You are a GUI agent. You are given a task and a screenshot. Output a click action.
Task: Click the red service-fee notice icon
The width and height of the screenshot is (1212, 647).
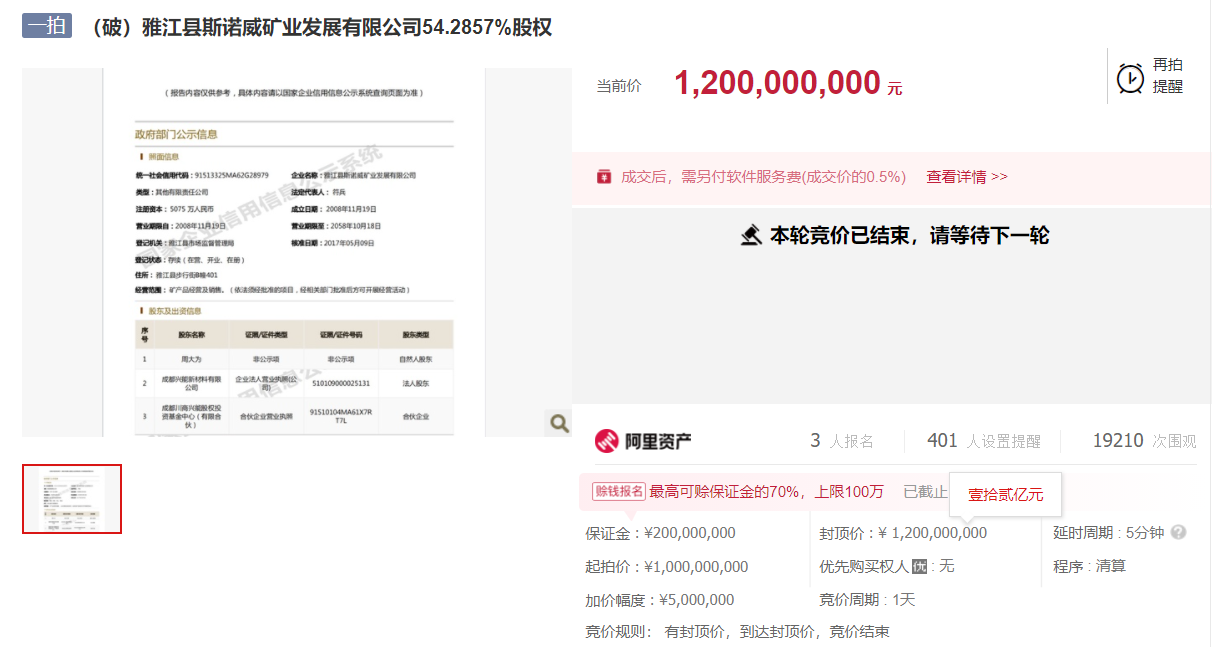pyautogui.click(x=603, y=176)
